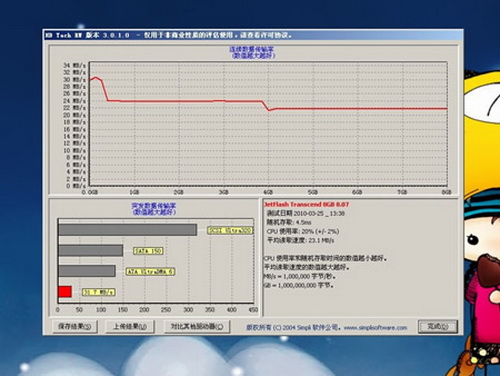Click the ATA UltraDMA 6 yellow label
Viewport: 500px width, 376px height.
tap(150, 272)
